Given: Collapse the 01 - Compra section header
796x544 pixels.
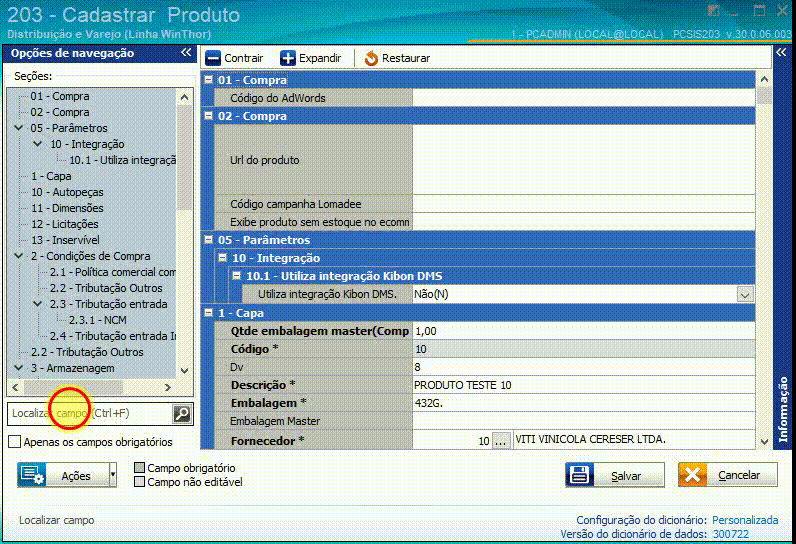Looking at the screenshot, I should point(208,80).
